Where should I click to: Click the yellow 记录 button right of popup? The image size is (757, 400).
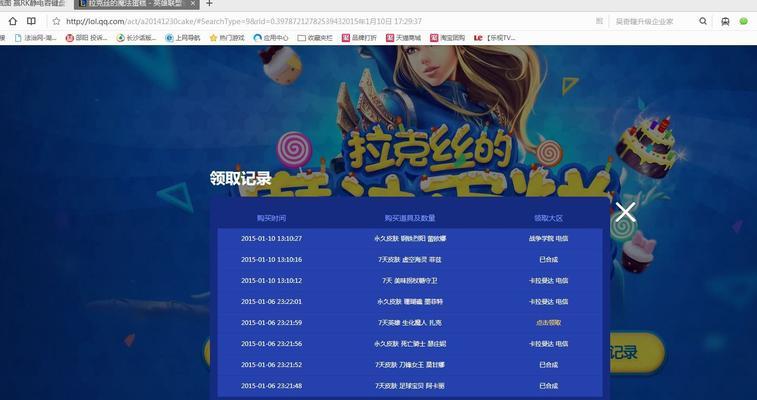pos(637,352)
